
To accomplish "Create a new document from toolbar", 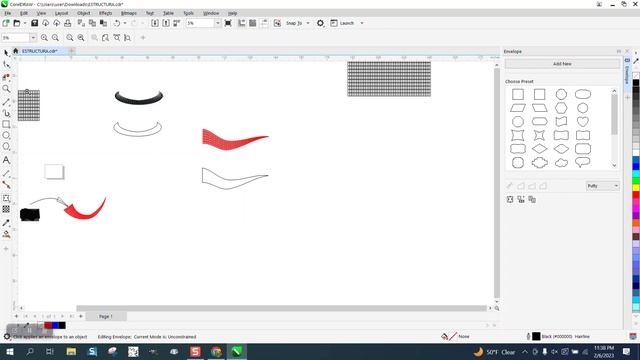I will coord(6,23).
